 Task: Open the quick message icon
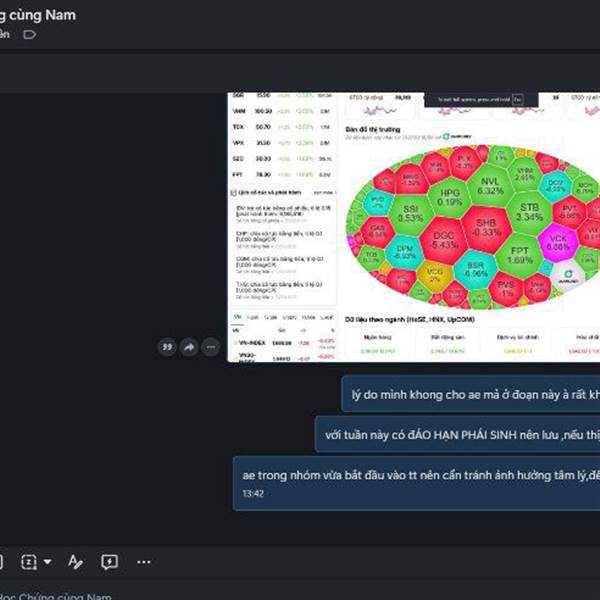click(x=109, y=562)
